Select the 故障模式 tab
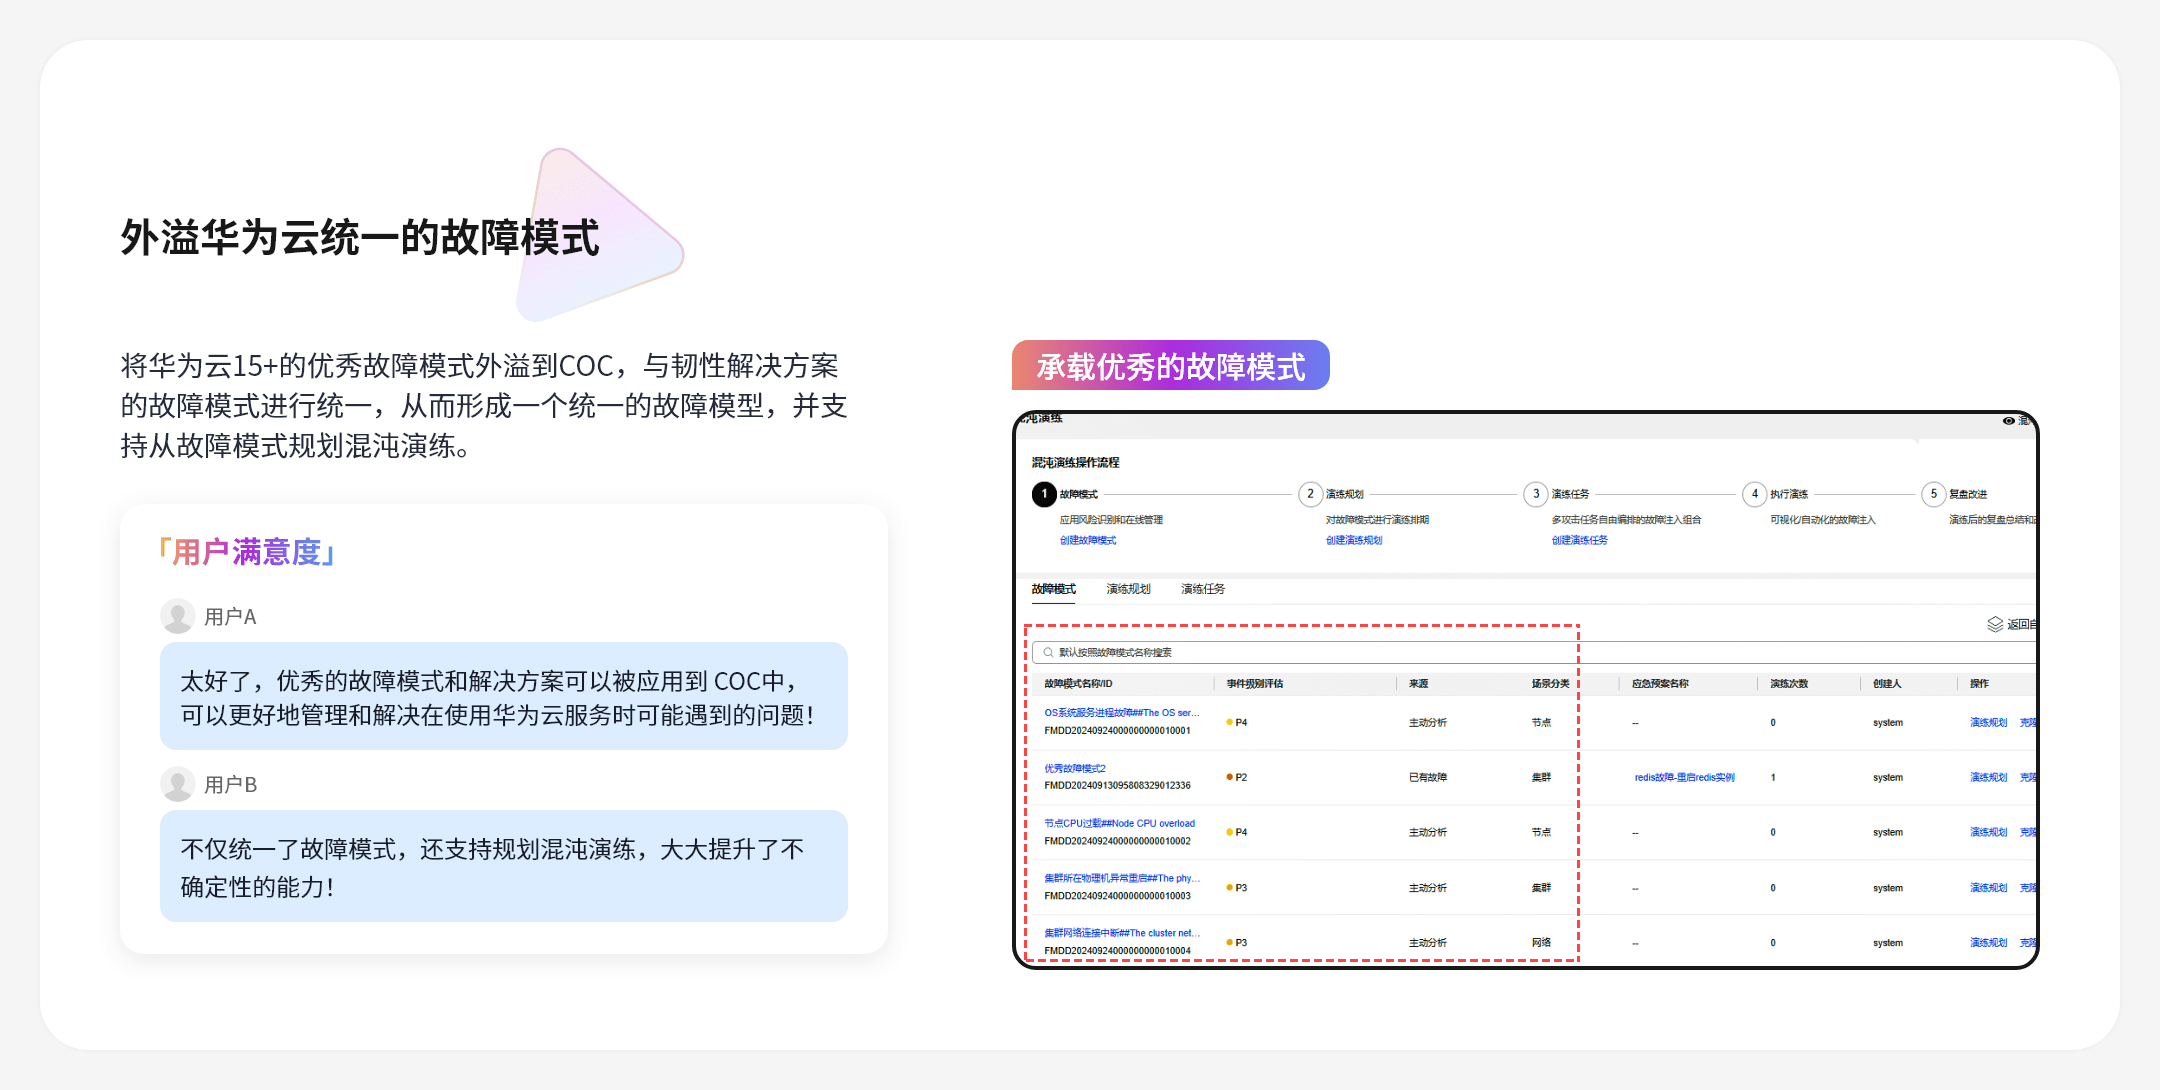Viewport: 2160px width, 1090px height. coord(1053,589)
